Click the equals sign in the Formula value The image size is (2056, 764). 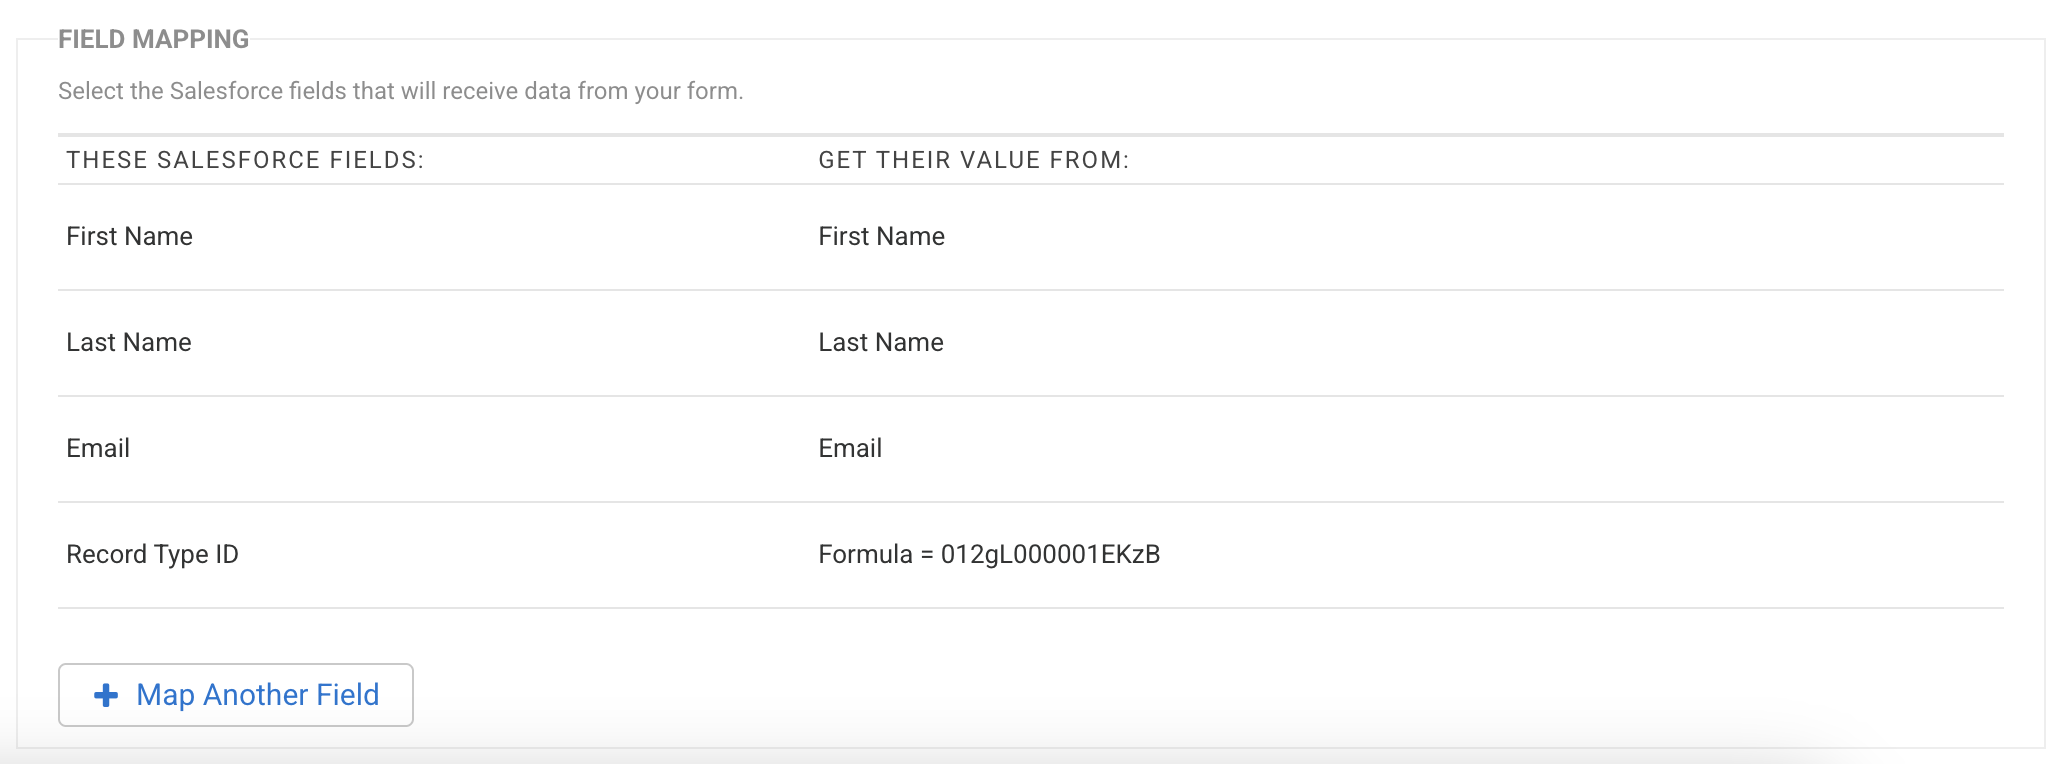pos(926,555)
